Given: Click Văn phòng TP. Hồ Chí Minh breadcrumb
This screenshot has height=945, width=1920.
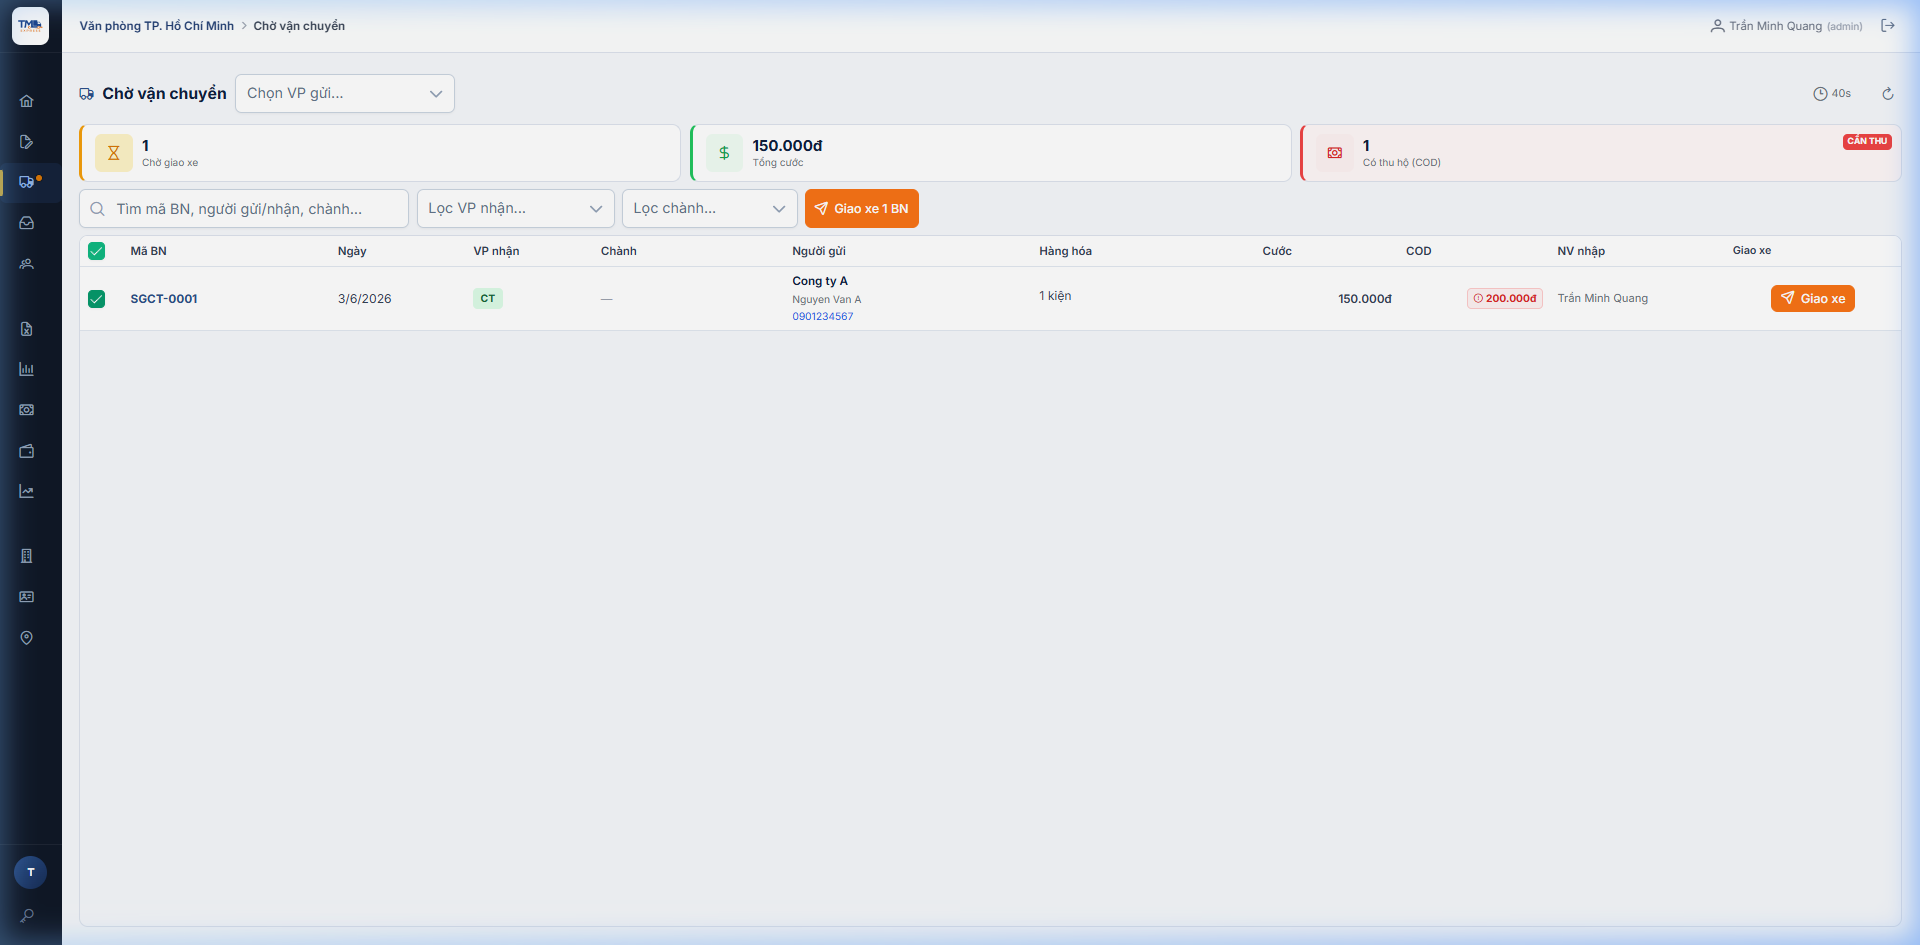Looking at the screenshot, I should [x=157, y=26].
